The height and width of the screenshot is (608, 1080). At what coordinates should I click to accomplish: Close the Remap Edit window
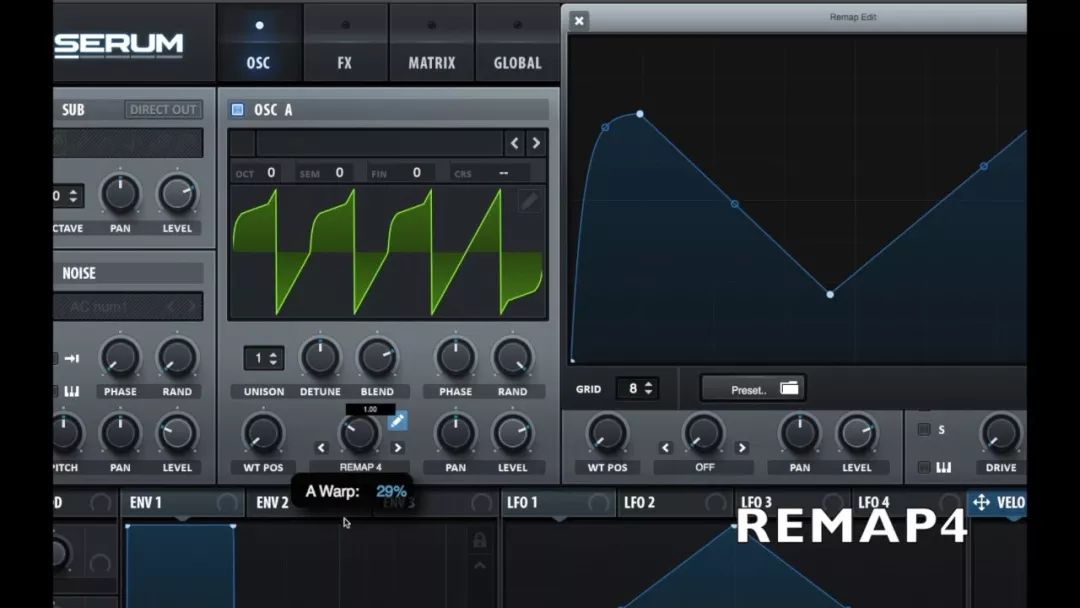click(579, 20)
